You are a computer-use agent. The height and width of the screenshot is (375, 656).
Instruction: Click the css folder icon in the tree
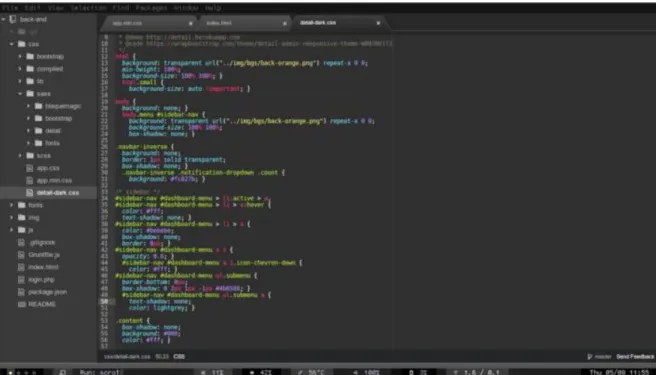(x=22, y=44)
